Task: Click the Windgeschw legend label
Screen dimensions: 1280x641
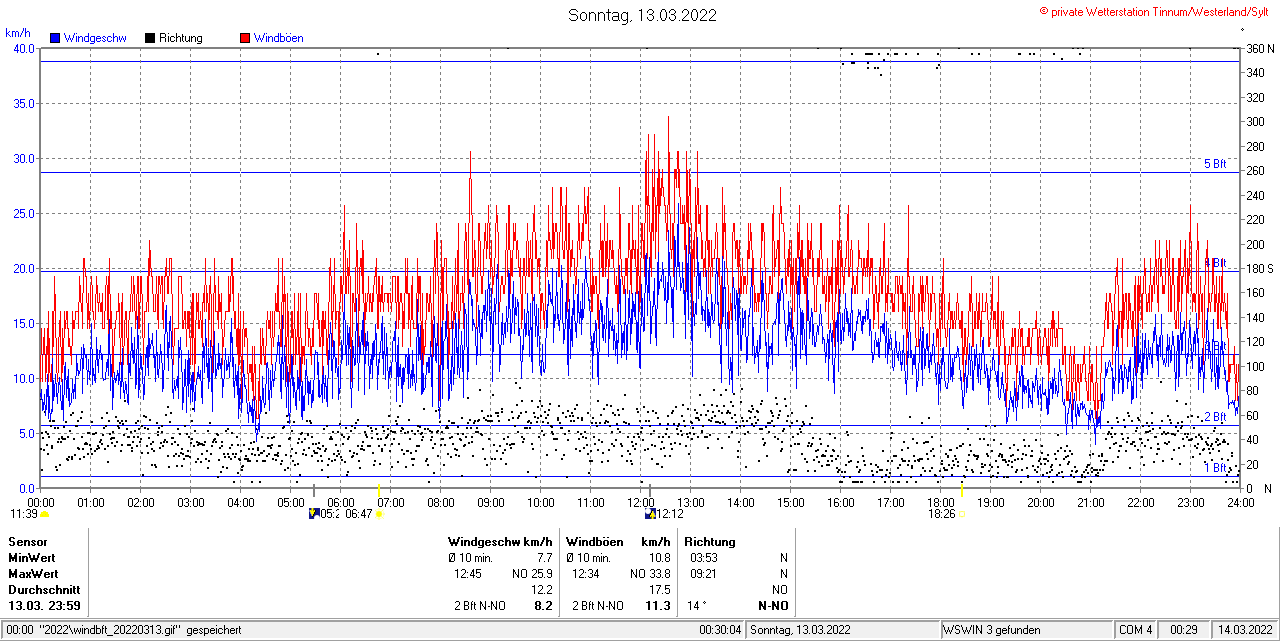Action: [95, 38]
